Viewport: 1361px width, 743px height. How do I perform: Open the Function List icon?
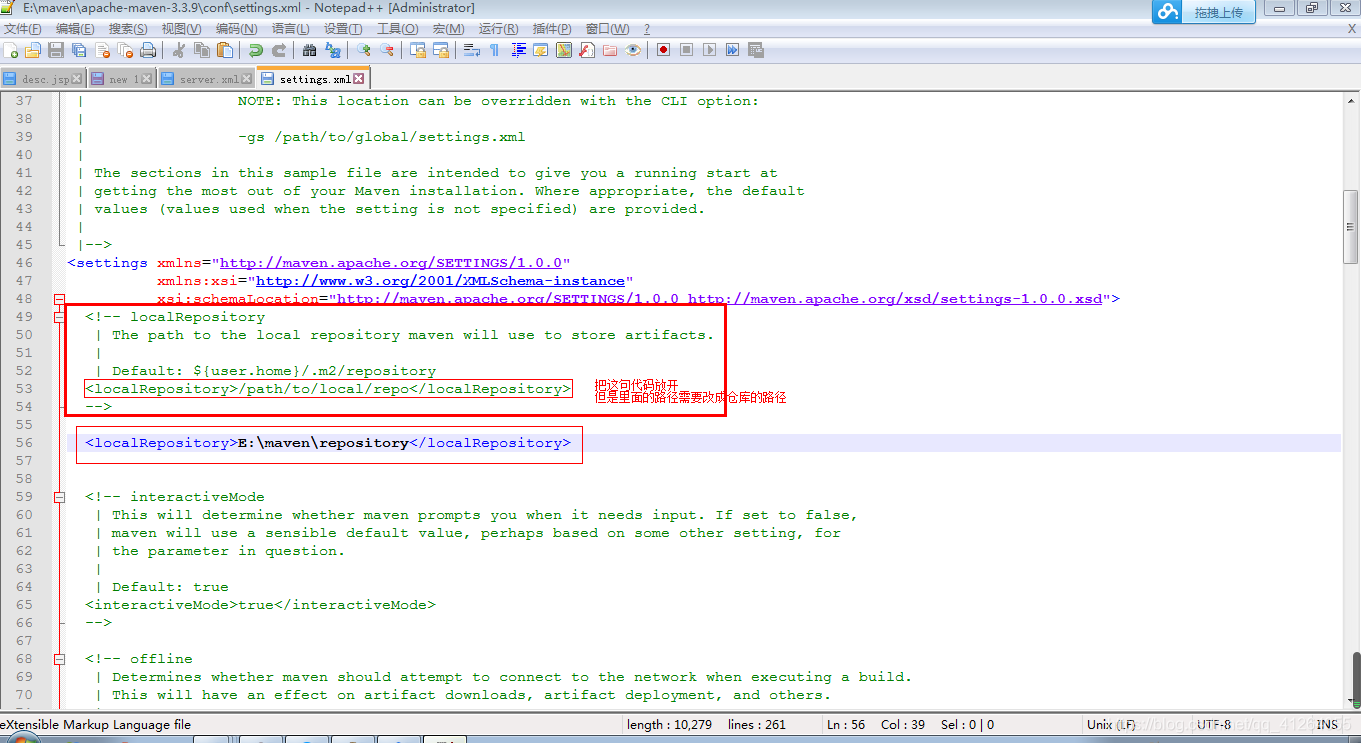[586, 50]
